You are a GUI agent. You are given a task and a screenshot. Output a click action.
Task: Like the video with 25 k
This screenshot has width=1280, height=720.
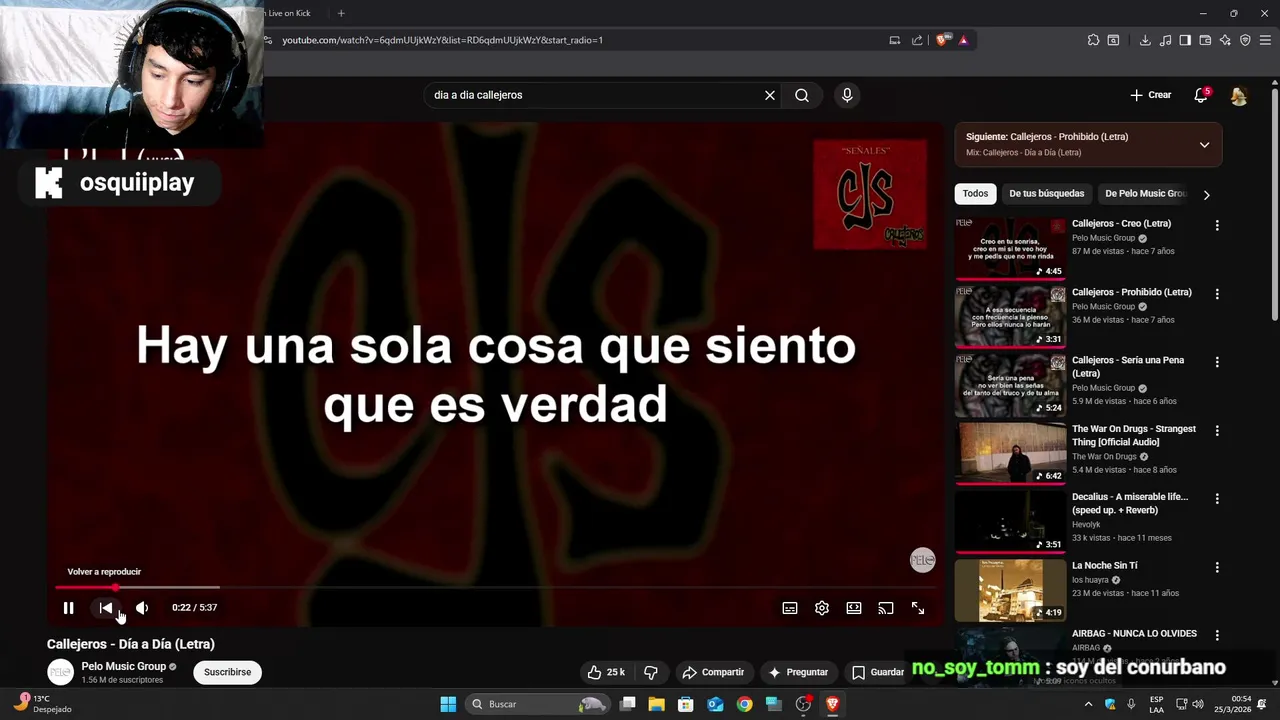tap(606, 672)
